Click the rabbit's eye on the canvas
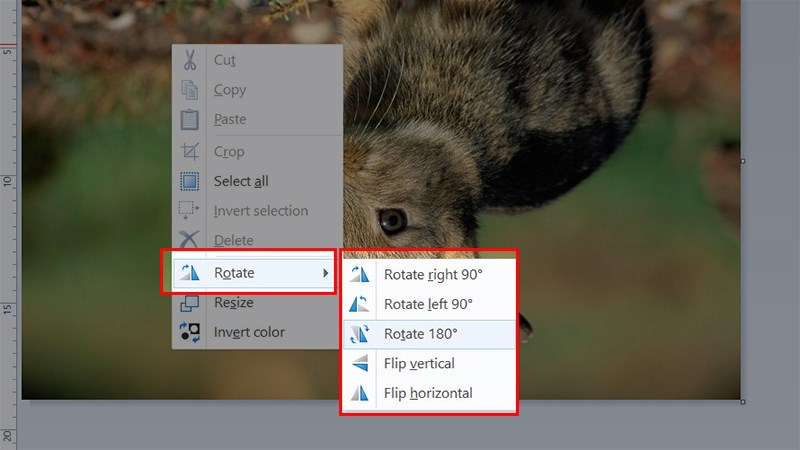This screenshot has height=450, width=800. pyautogui.click(x=392, y=220)
